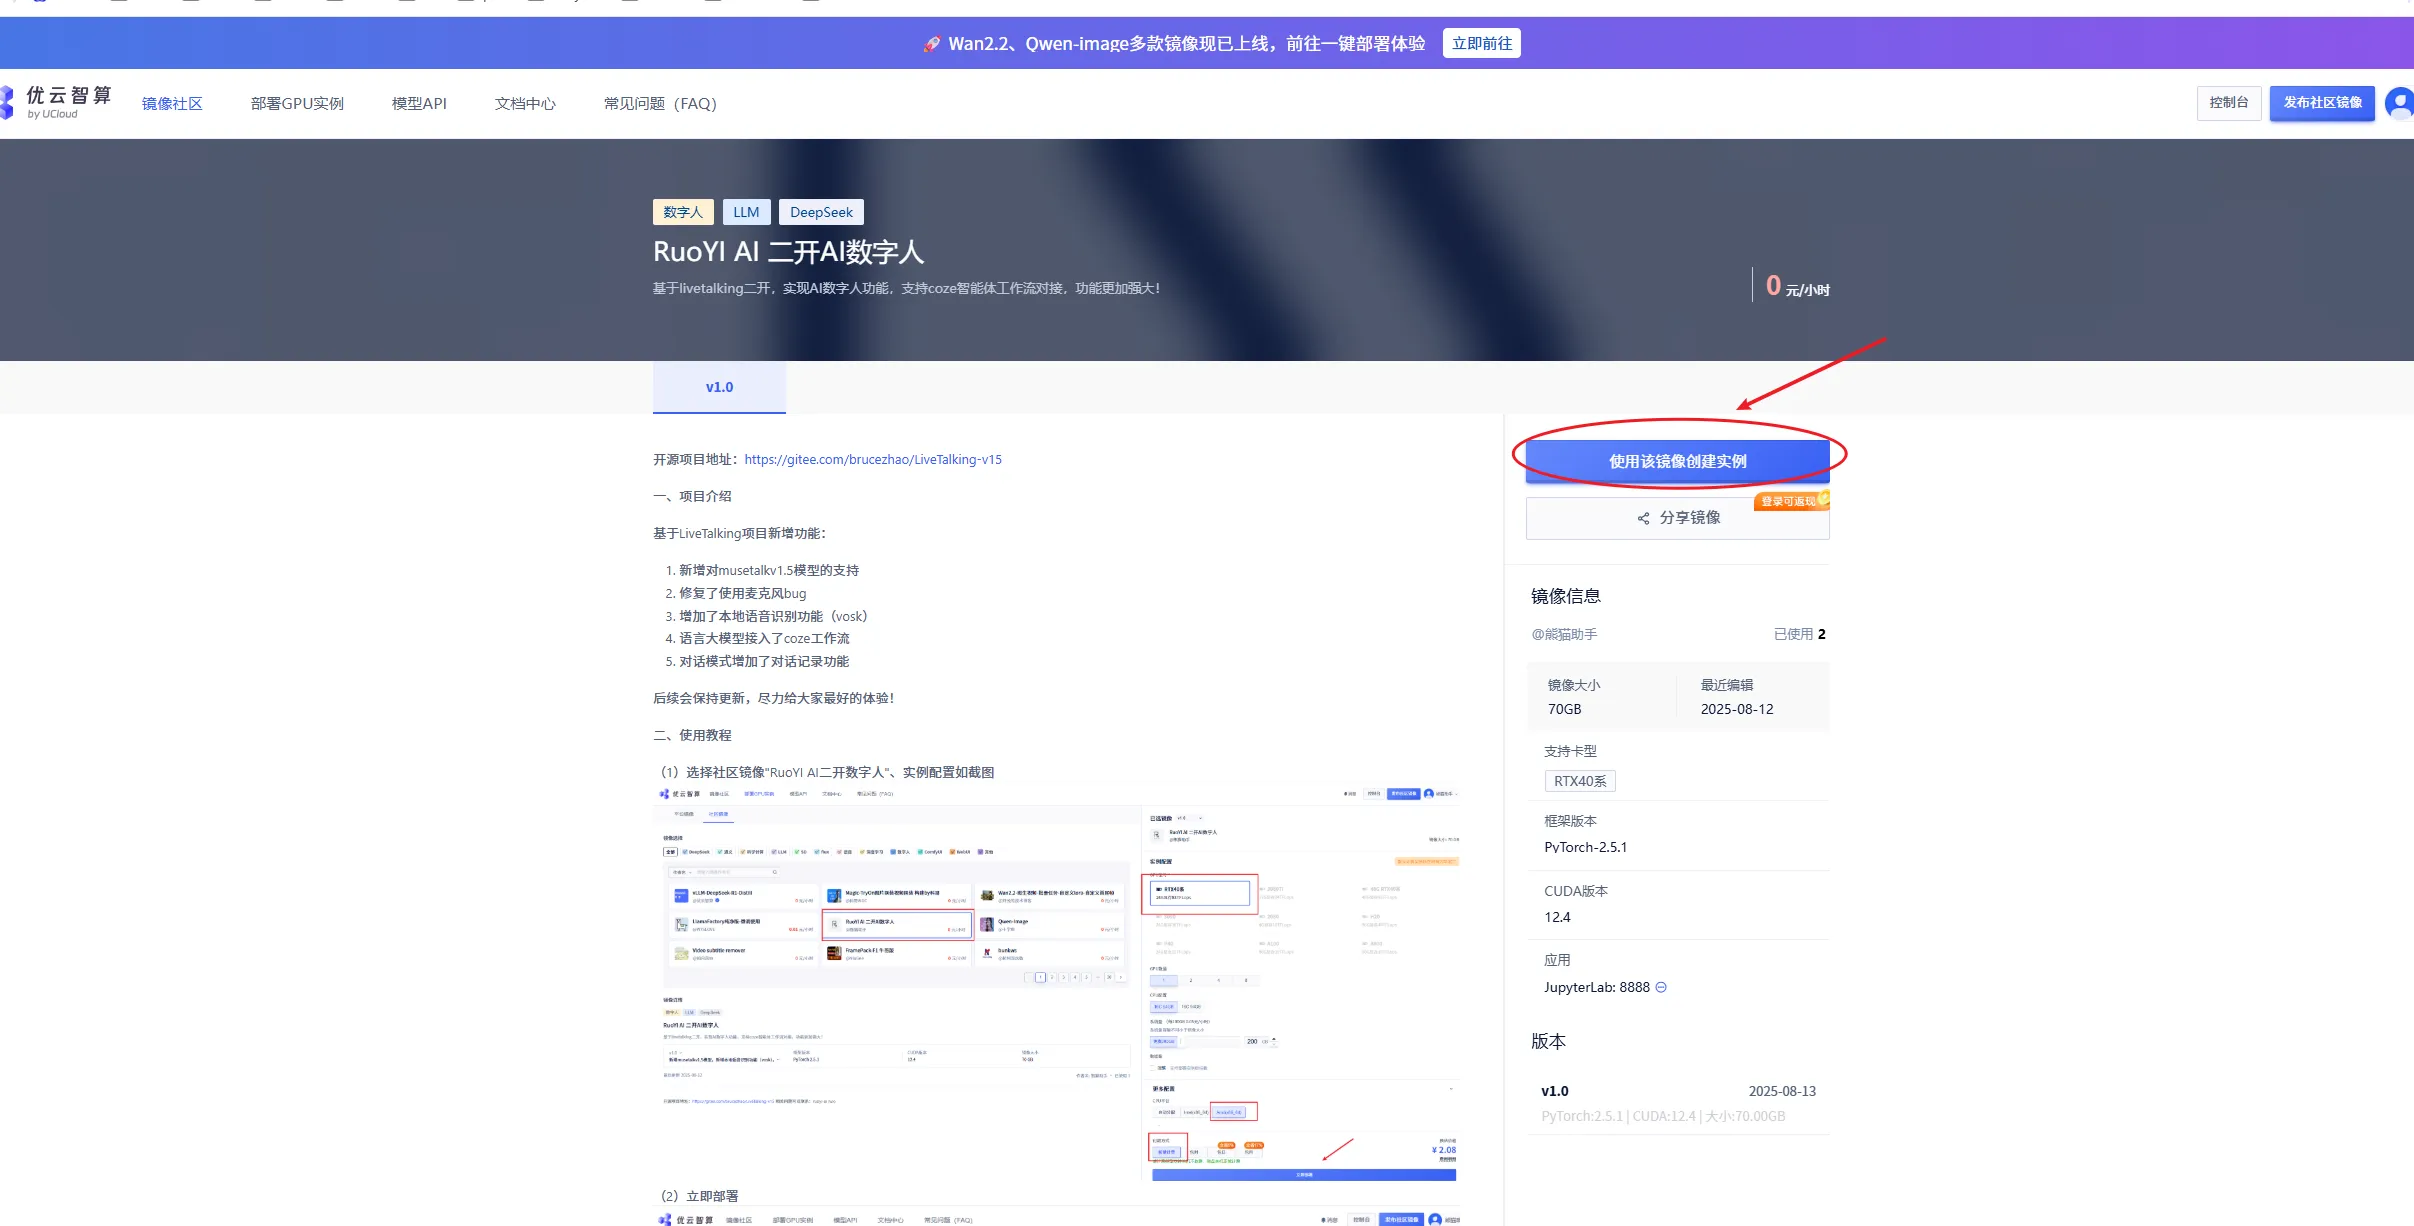
Task: Click the image description subtitle under the title
Action: click(906, 288)
